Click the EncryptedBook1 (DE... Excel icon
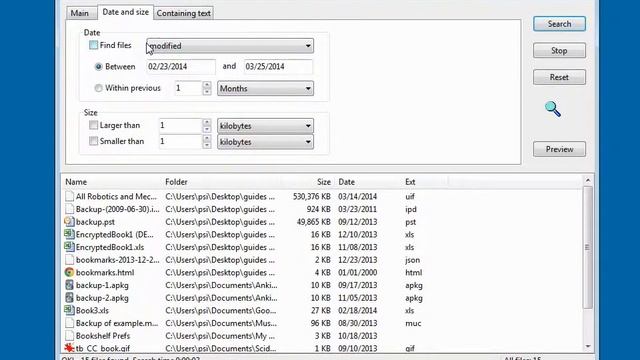 [69, 234]
